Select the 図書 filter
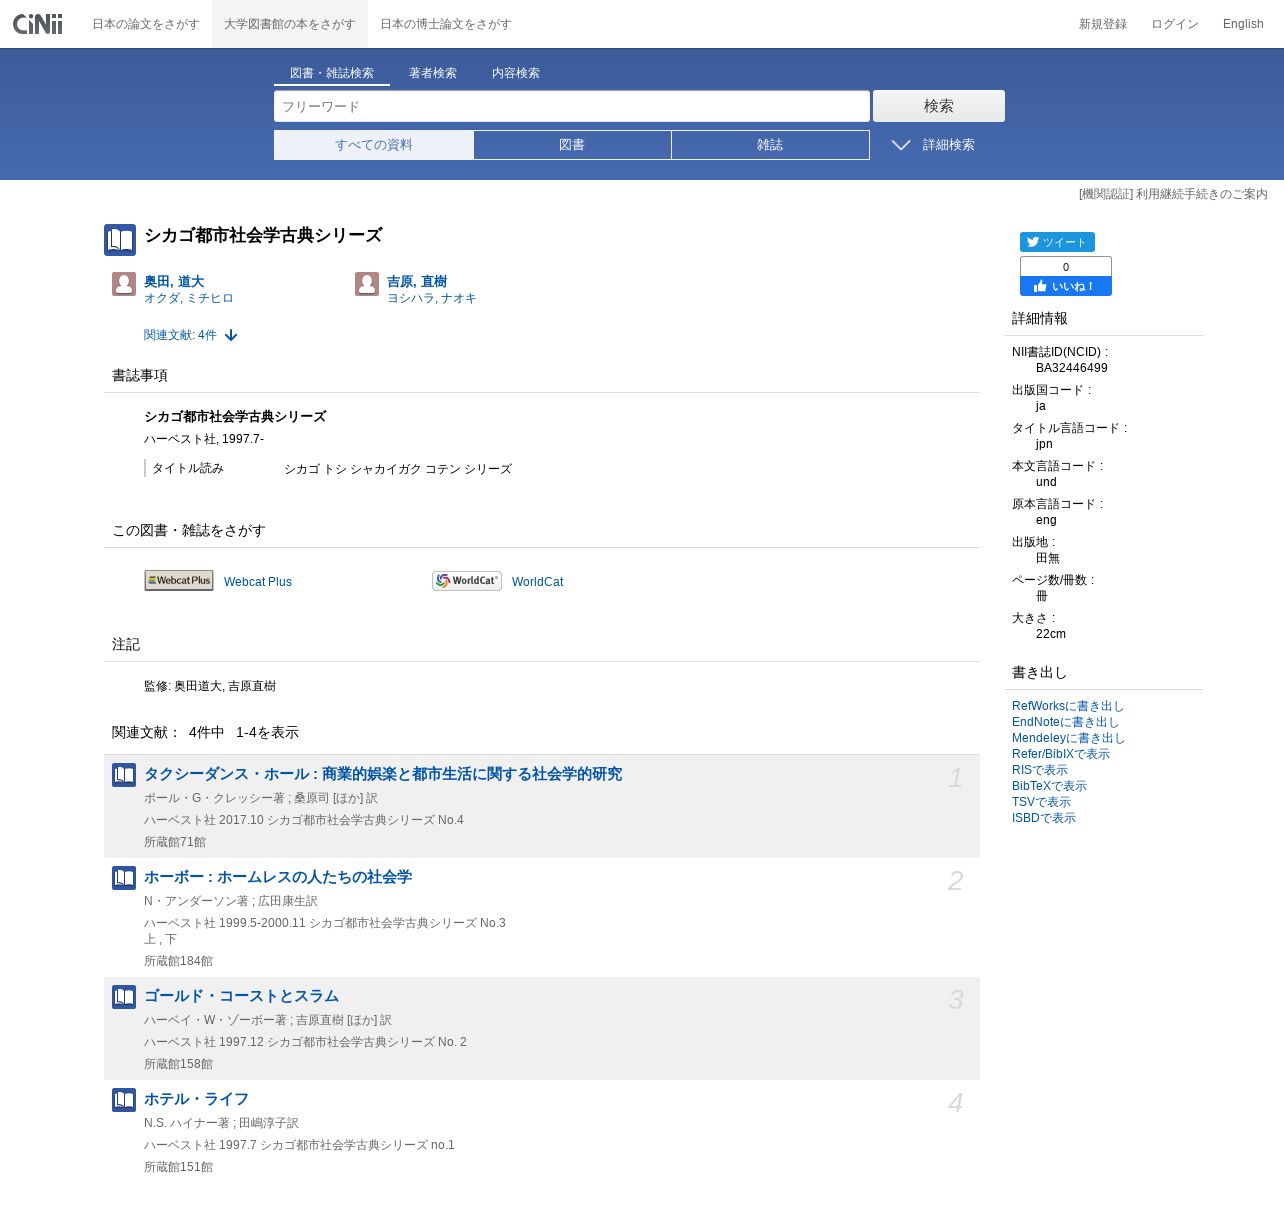The height and width of the screenshot is (1215, 1284). 572,145
